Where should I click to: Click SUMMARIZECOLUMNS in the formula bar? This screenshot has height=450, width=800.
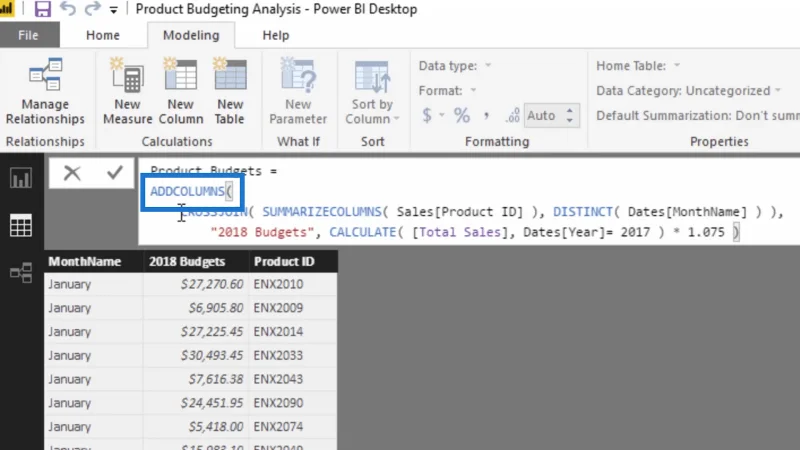pos(322,212)
